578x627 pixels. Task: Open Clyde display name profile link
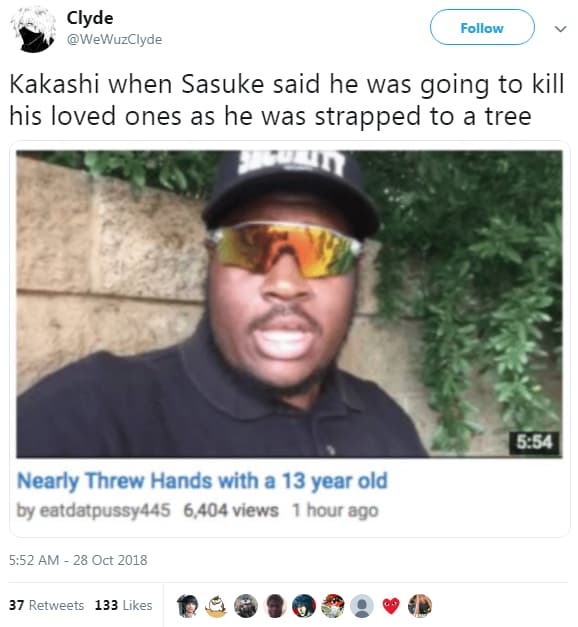(90, 18)
